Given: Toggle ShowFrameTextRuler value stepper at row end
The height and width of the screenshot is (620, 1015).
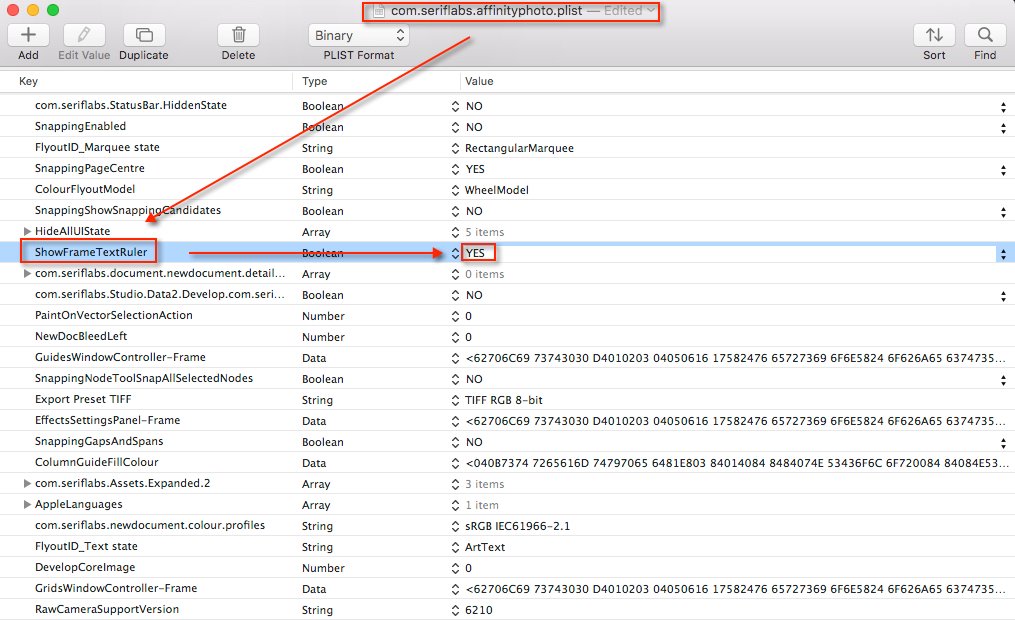Looking at the screenshot, I should point(1002,254).
